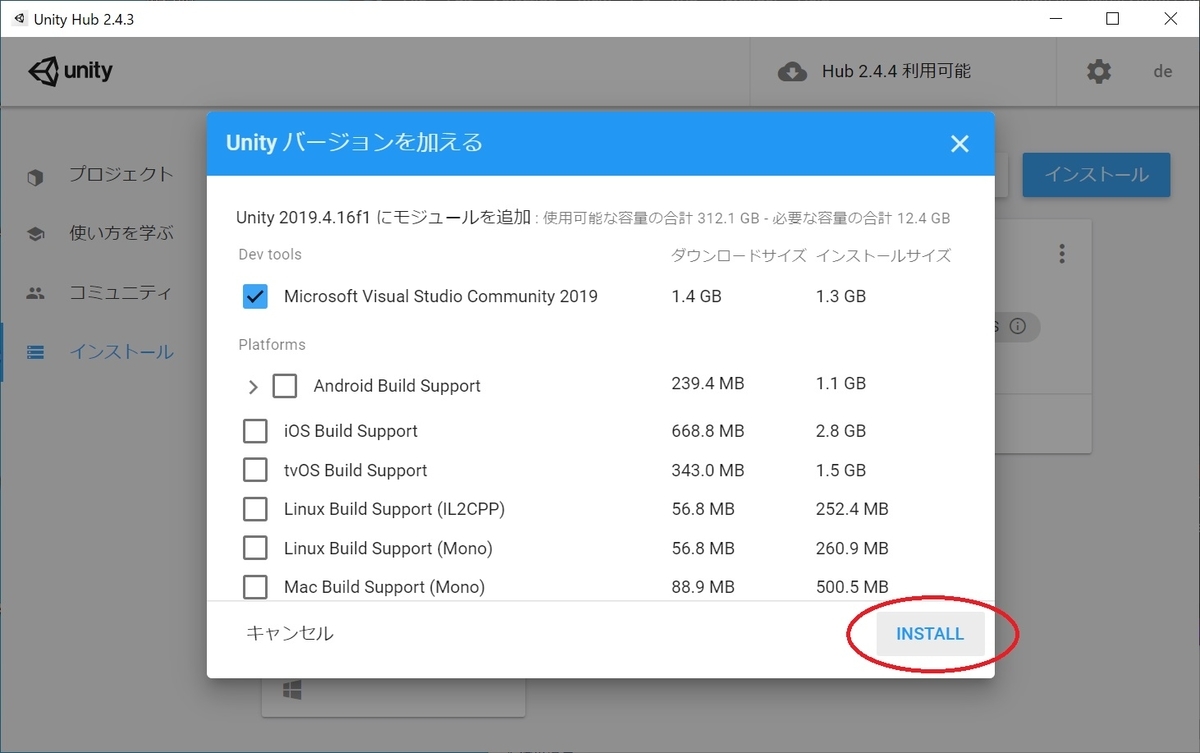Open the three-dot menu on install card
This screenshot has width=1200, height=753.
1062,254
